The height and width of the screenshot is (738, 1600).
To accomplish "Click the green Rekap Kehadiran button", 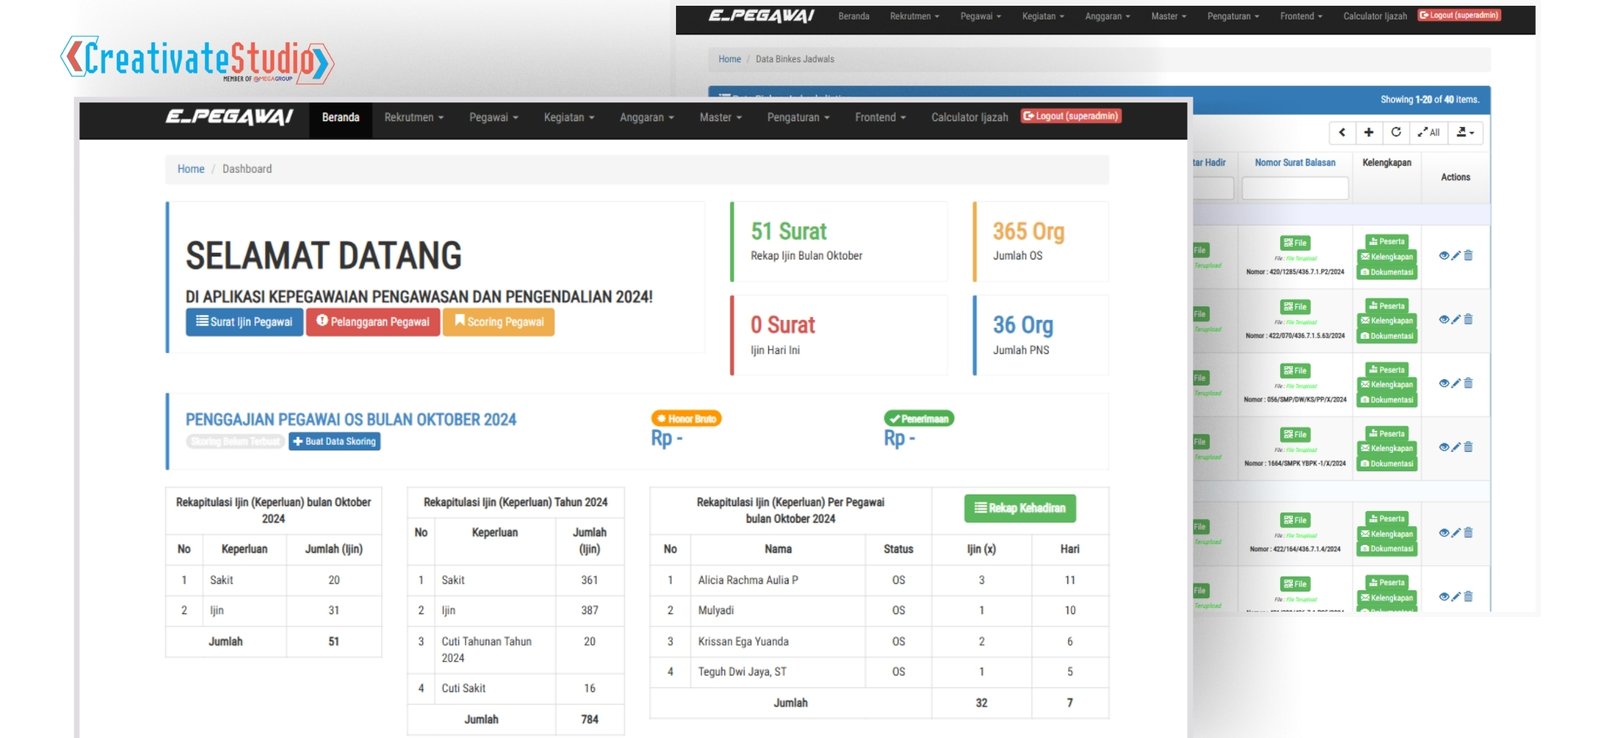I will 1020,508.
